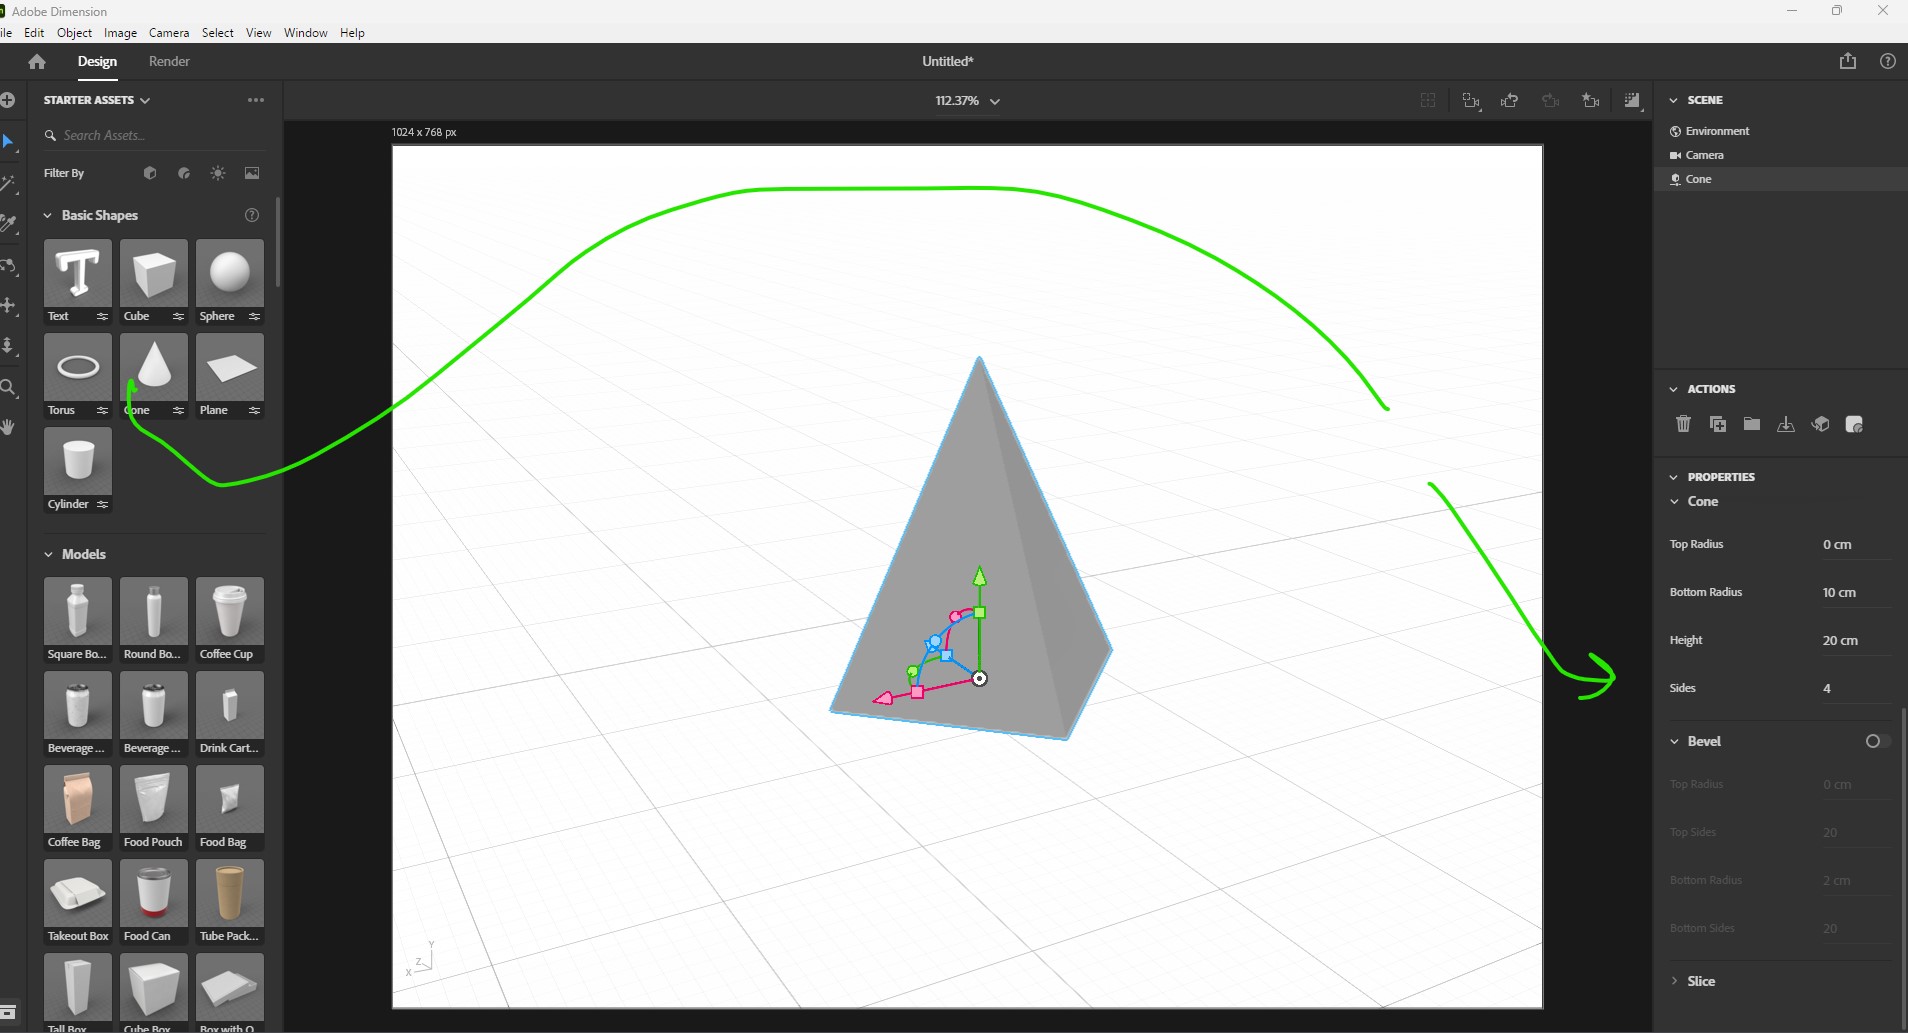Viewport: 1908px width, 1033px height.
Task: Select the Undo camera bookmark icon
Action: click(x=1508, y=100)
